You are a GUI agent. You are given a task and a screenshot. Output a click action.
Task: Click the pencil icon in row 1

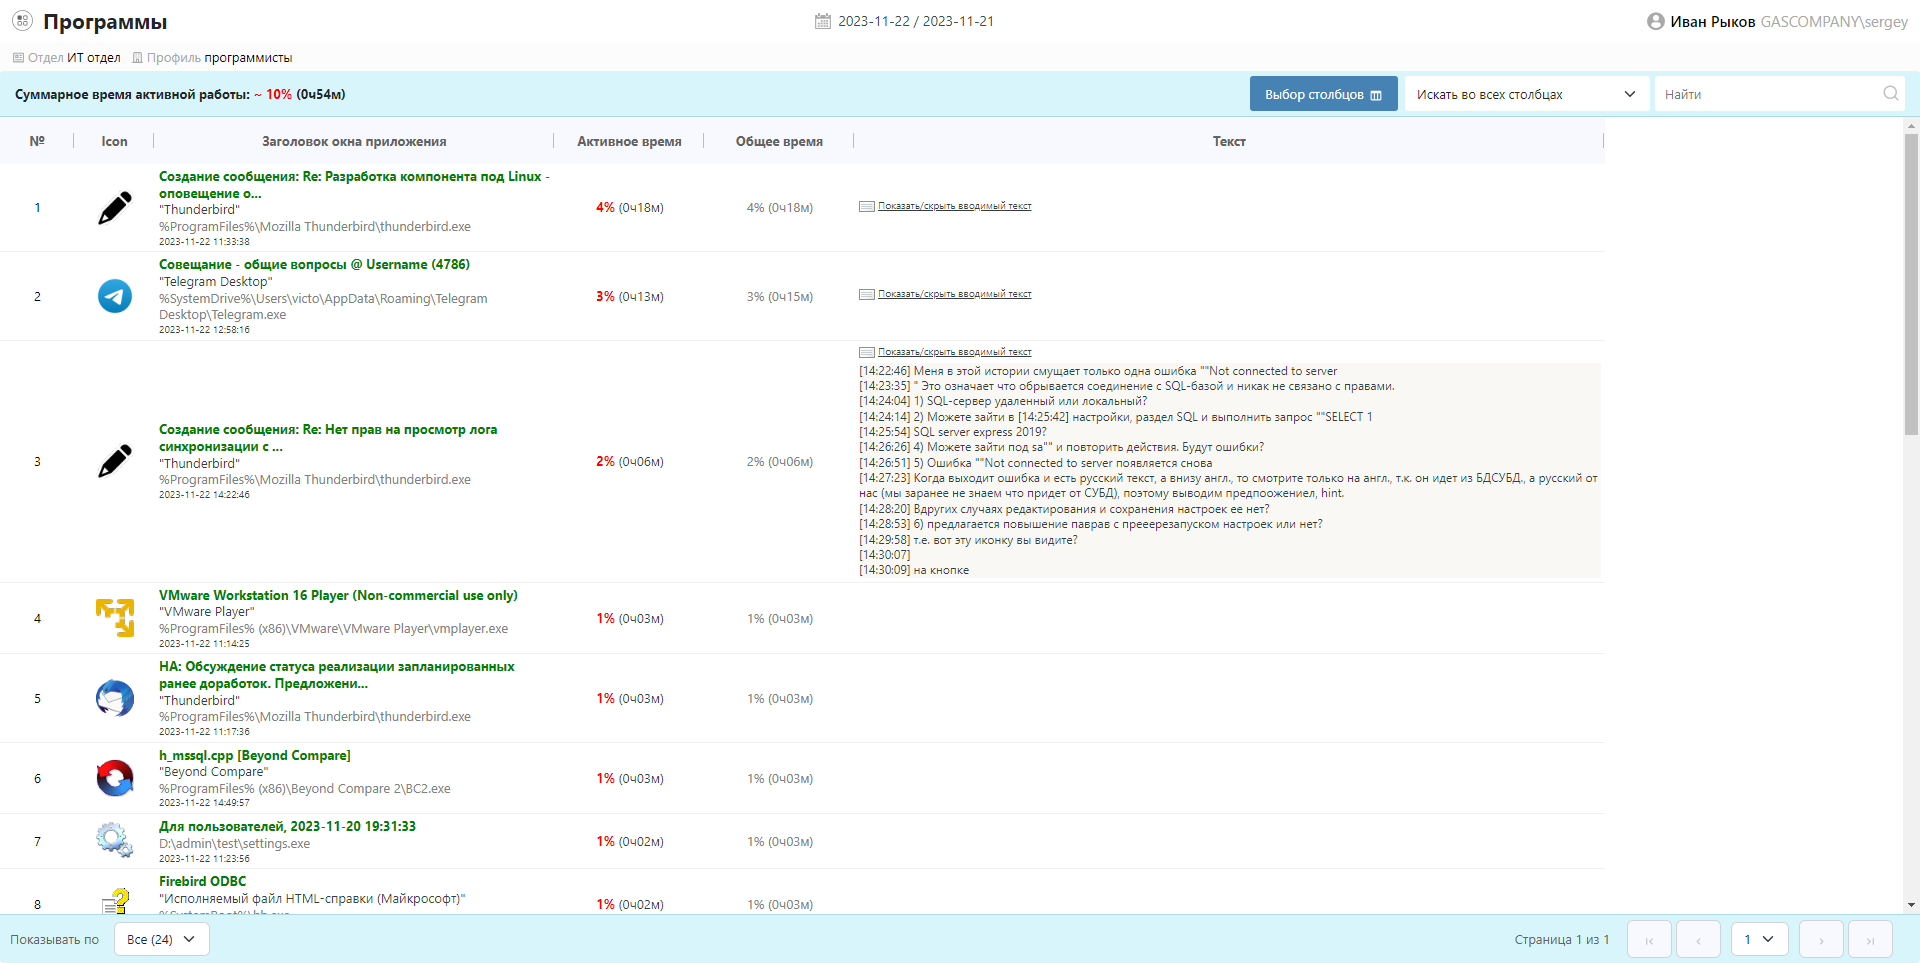[115, 208]
